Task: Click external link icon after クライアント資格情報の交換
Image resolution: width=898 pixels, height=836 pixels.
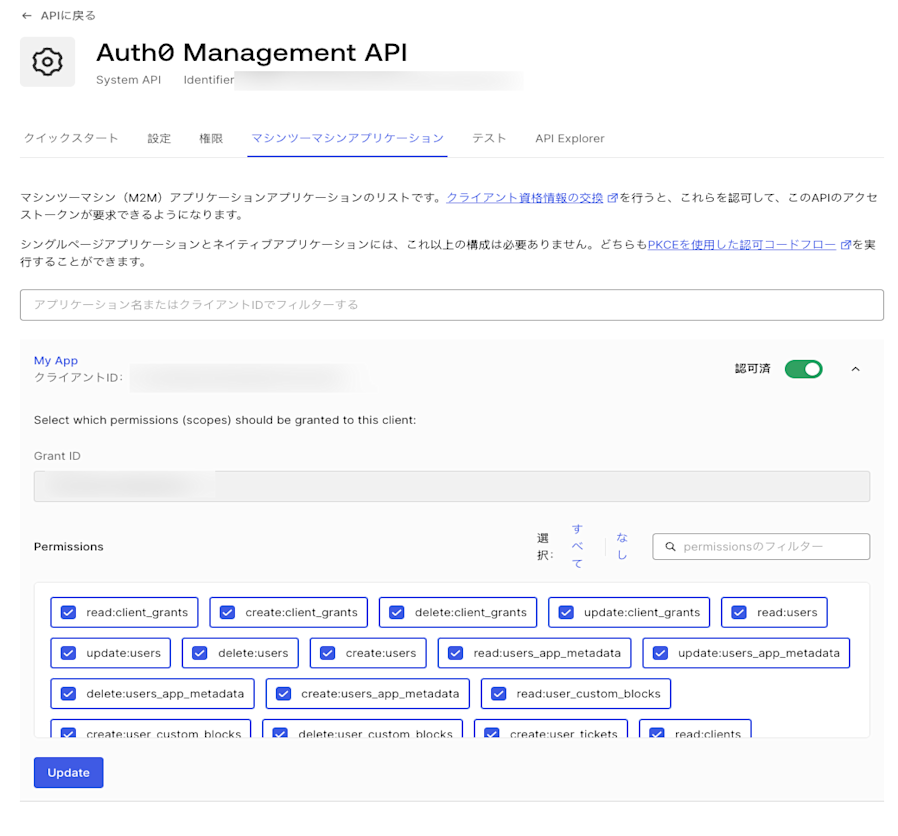Action: pos(612,198)
